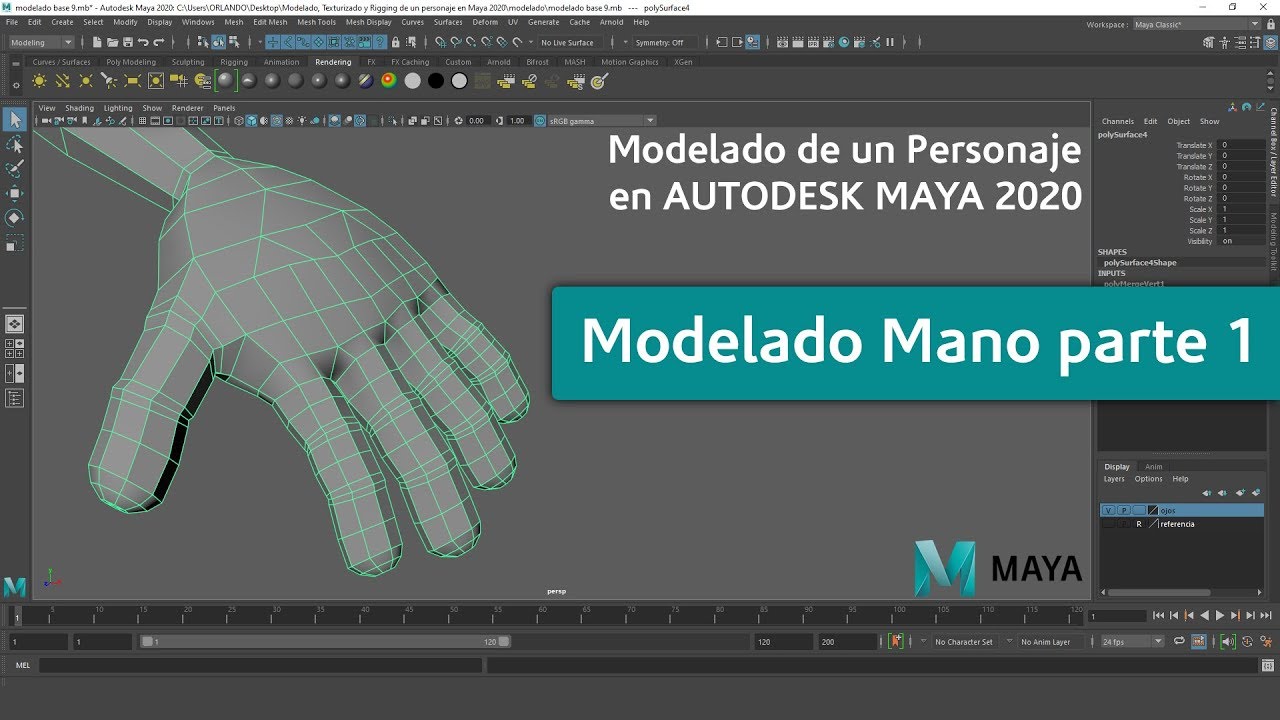Switch to the Sculpting shelf tab
Image resolution: width=1280 pixels, height=720 pixels.
pyautogui.click(x=188, y=62)
